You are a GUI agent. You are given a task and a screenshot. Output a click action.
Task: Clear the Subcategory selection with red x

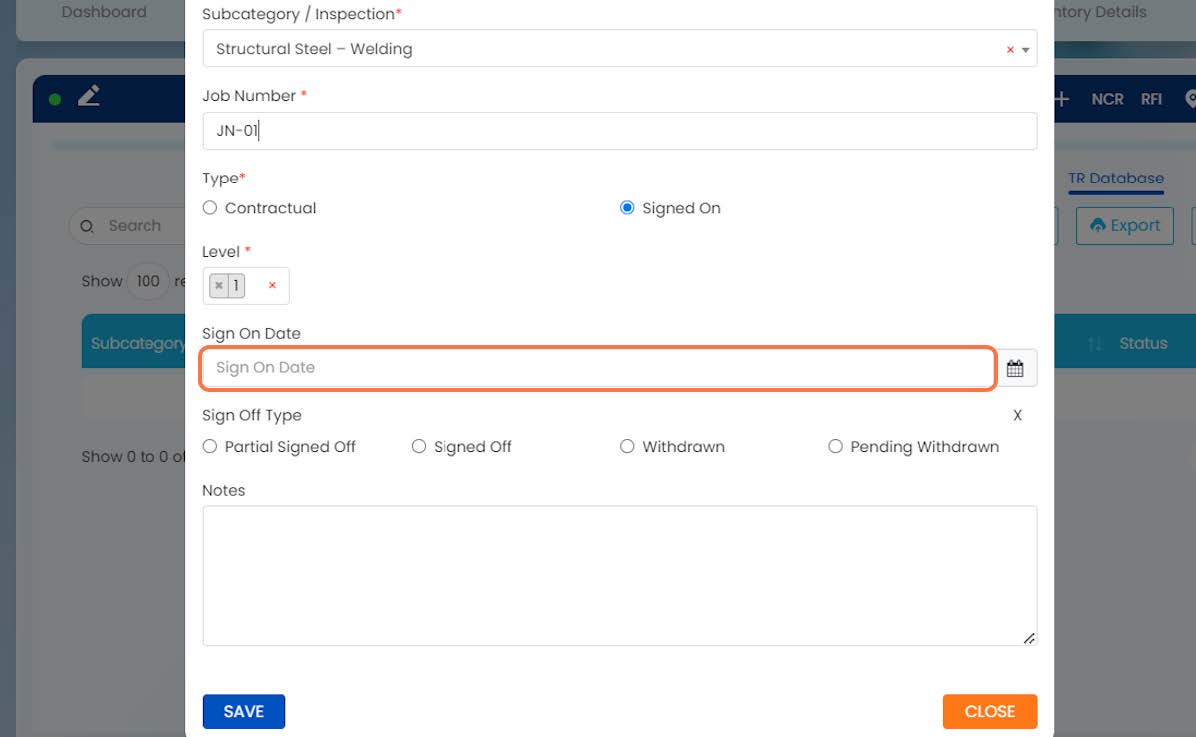tap(1010, 50)
